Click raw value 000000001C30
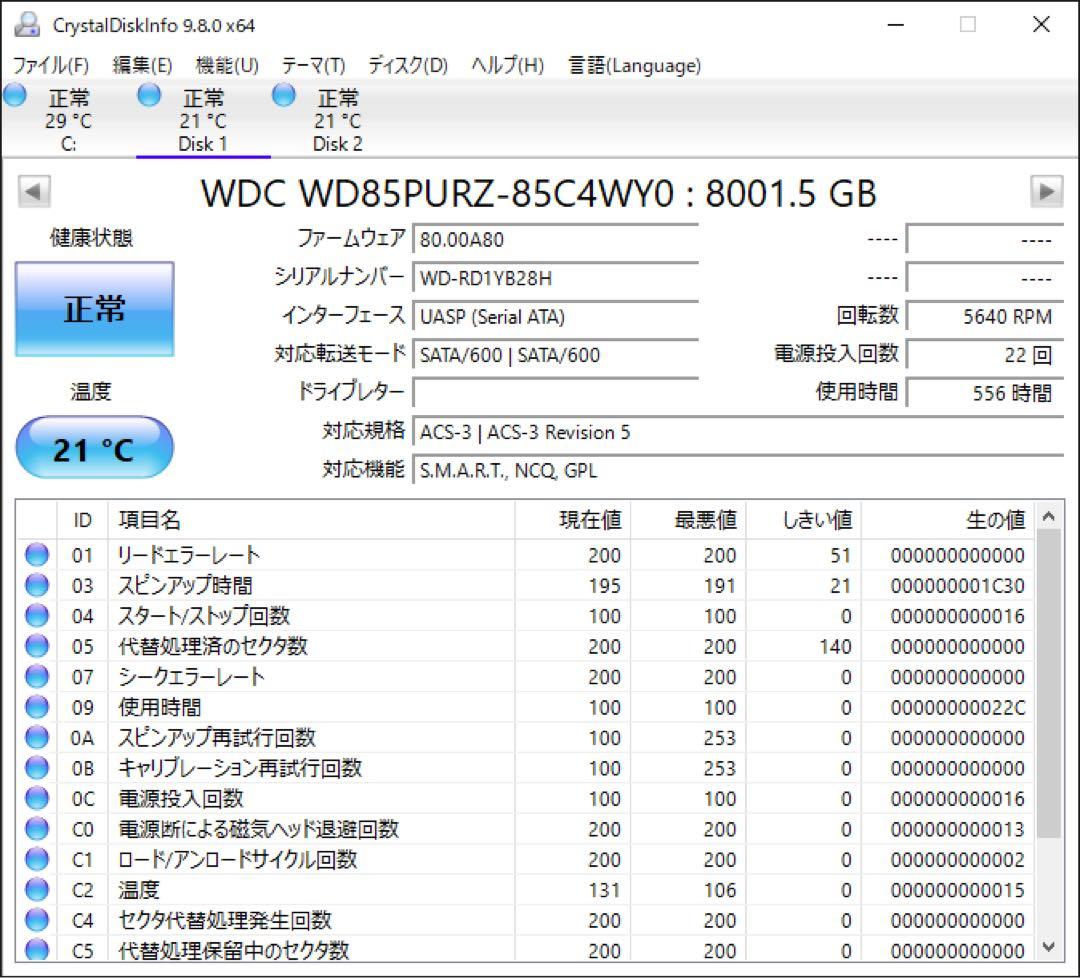Screen dimensions: 1080x978 [957, 585]
